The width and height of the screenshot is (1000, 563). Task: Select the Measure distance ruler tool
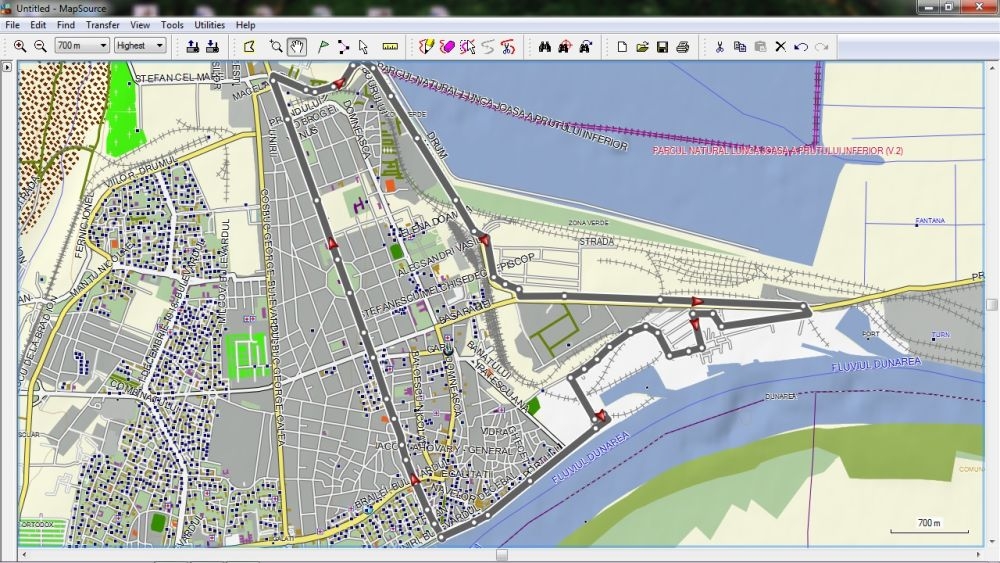(390, 46)
